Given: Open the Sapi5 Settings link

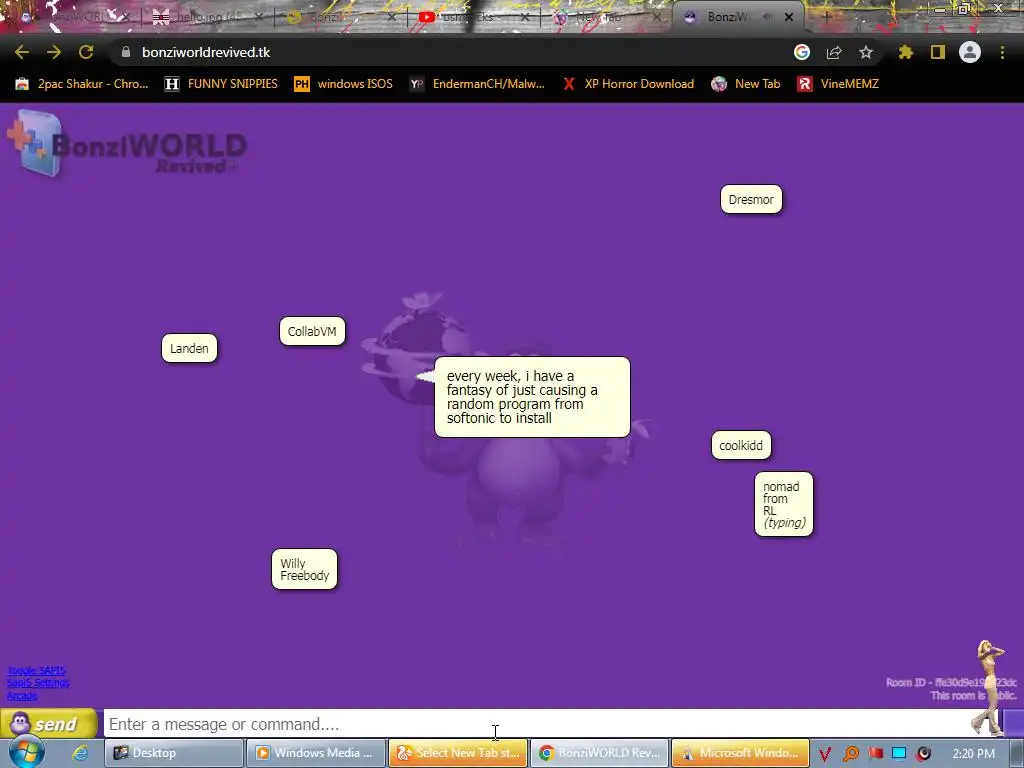Looking at the screenshot, I should click(x=38, y=683).
